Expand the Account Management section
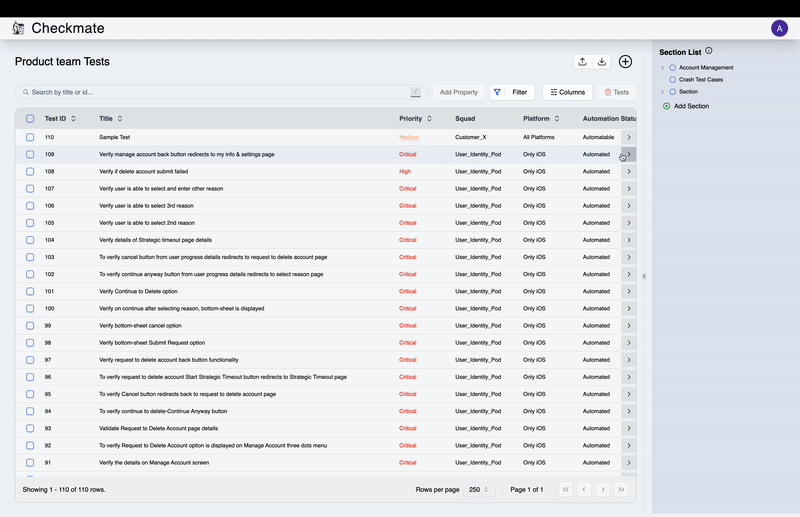The height and width of the screenshot is (517, 800). 662,68
